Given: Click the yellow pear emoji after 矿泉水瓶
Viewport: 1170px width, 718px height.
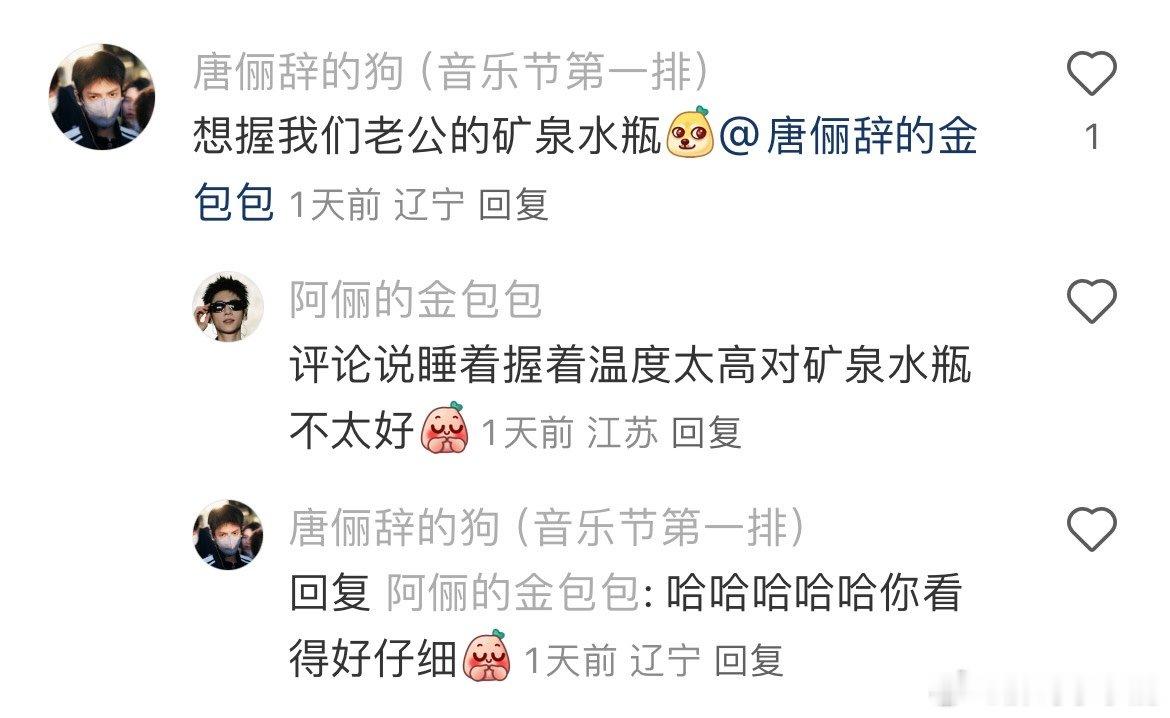Looking at the screenshot, I should click(689, 133).
